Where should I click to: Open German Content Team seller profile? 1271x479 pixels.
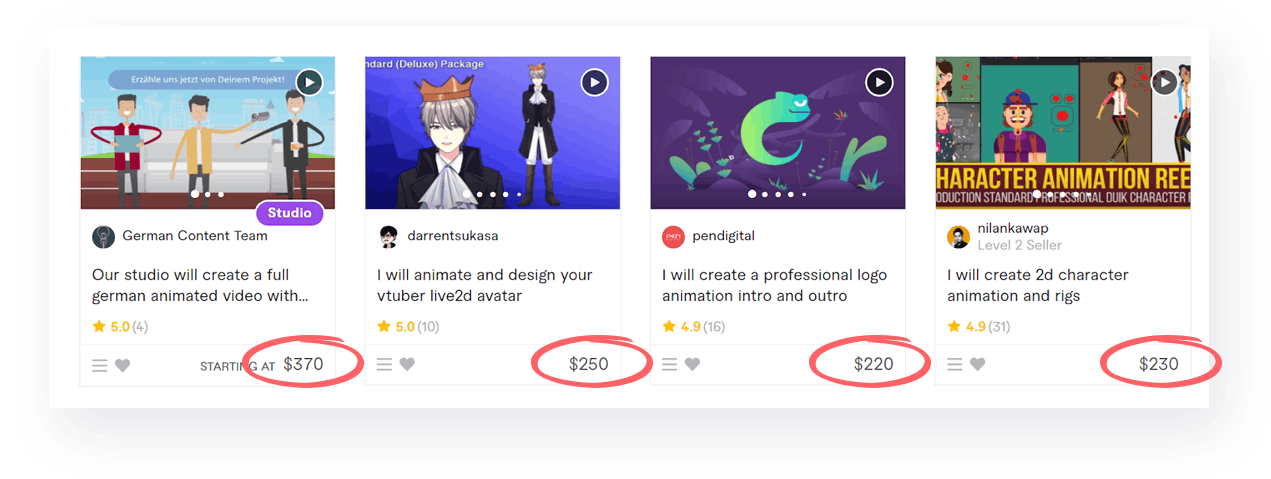[195, 236]
